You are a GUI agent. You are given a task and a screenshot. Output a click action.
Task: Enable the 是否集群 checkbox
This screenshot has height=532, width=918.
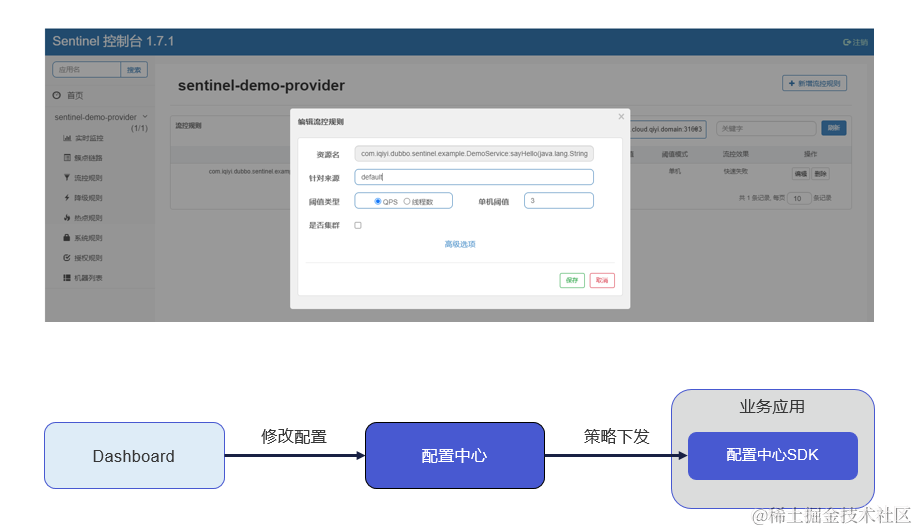point(358,225)
